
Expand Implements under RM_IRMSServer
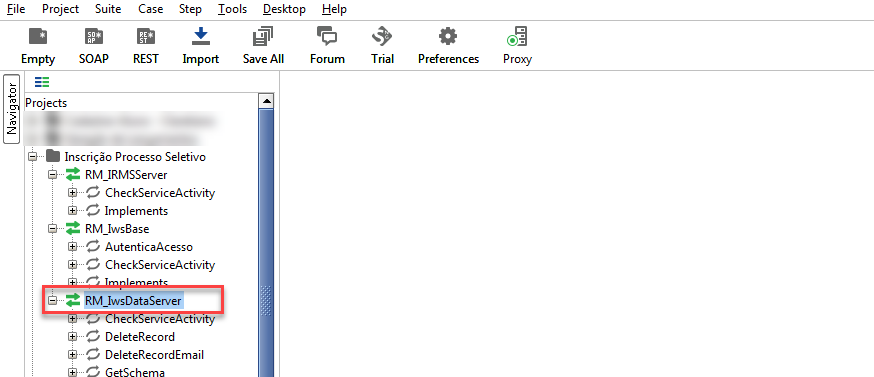coord(72,211)
